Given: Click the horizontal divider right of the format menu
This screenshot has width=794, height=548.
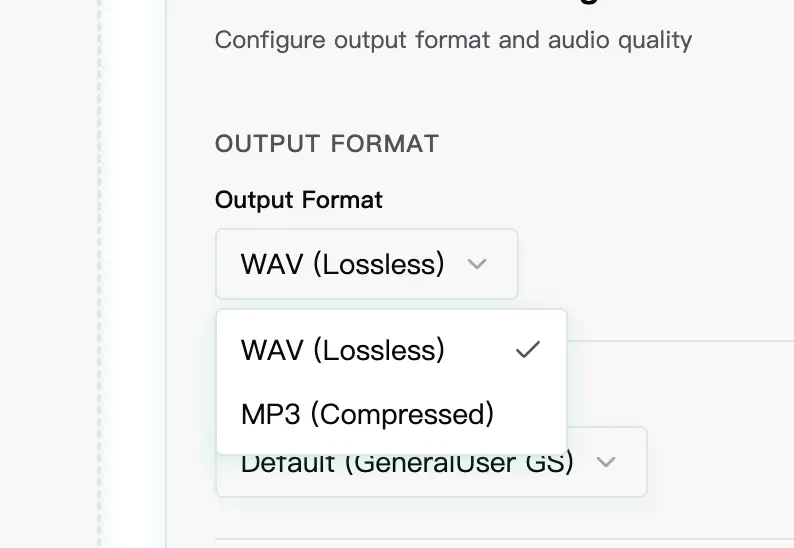Looking at the screenshot, I should 680,341.
